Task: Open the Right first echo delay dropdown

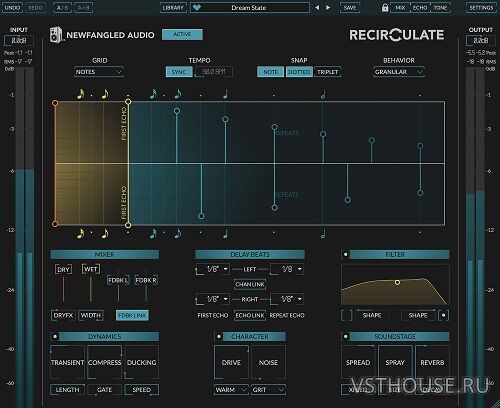Action: (213, 299)
